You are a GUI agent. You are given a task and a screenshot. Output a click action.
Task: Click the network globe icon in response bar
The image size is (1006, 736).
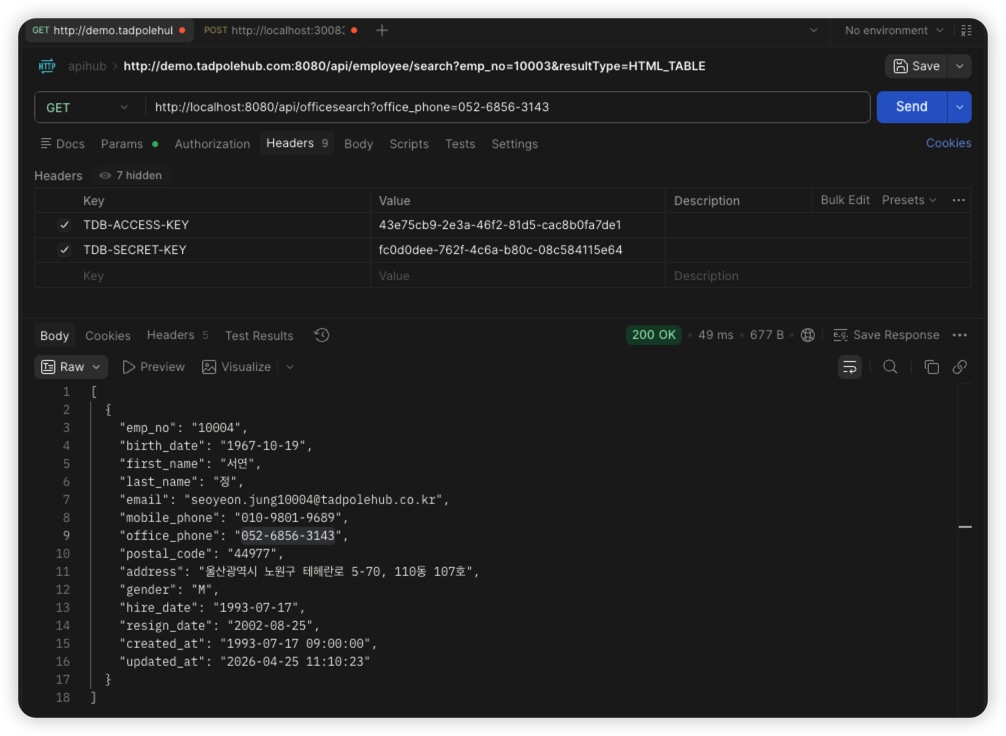click(808, 335)
